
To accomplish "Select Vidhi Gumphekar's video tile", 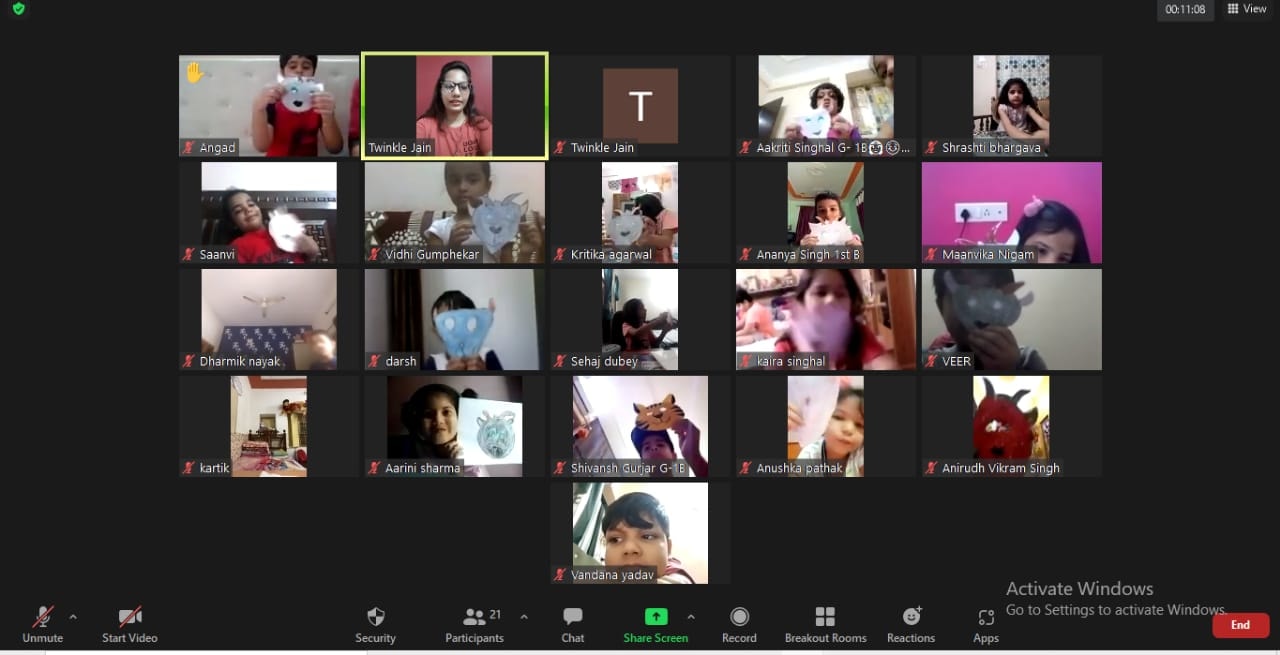I will point(455,213).
